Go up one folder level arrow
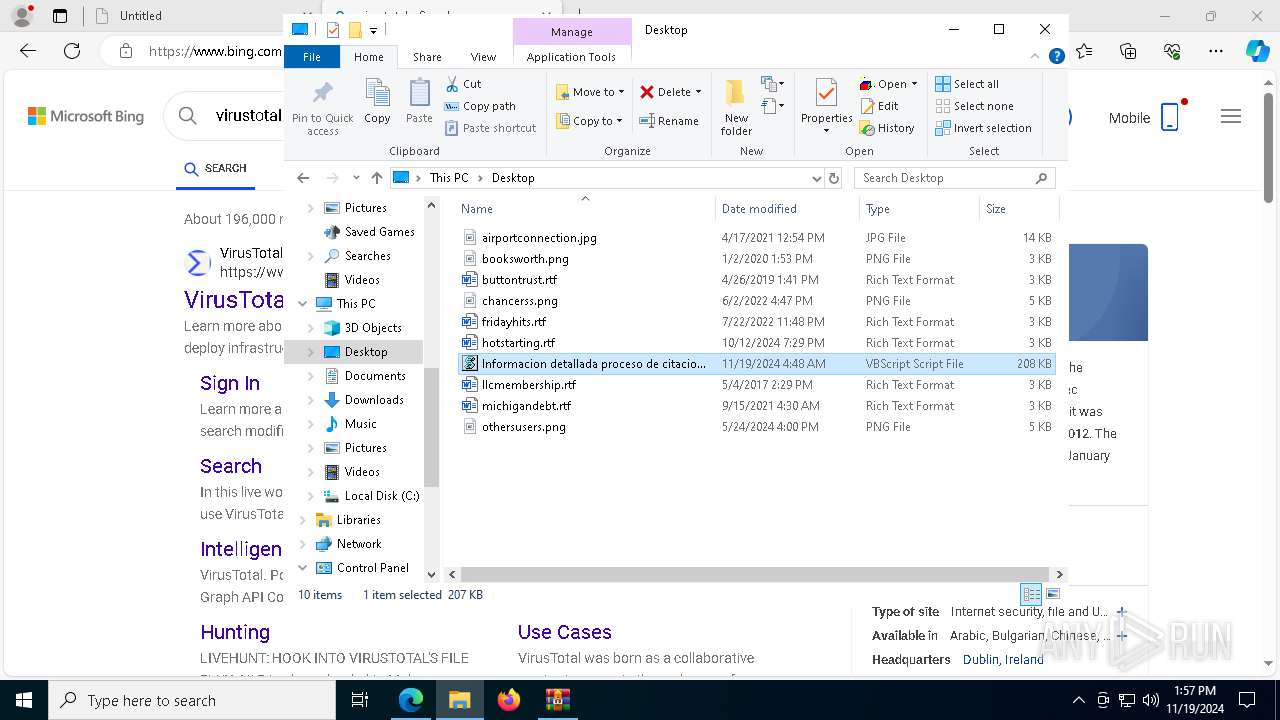Screen dimensions: 1280x720 pyautogui.click(x=376, y=178)
